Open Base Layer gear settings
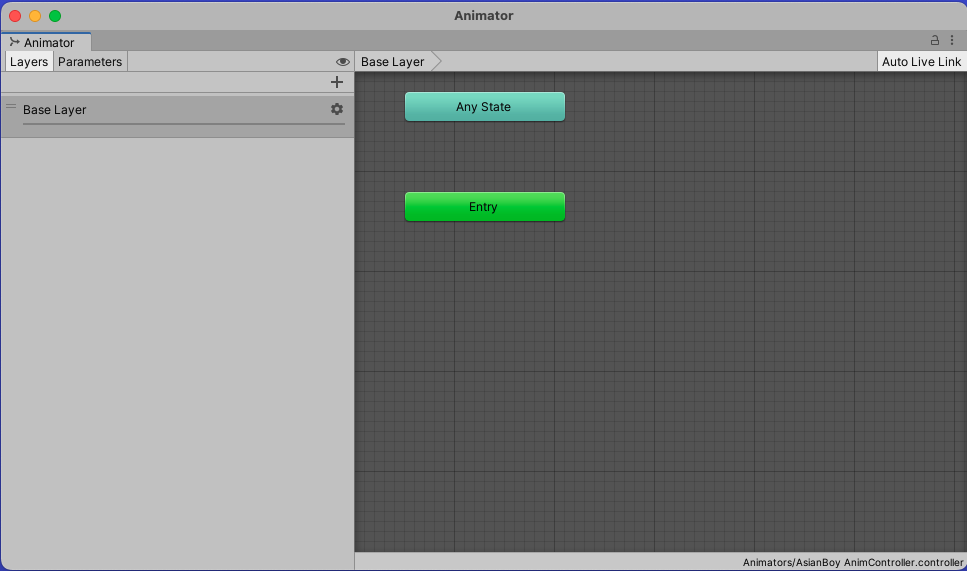The image size is (967, 571). 337,109
